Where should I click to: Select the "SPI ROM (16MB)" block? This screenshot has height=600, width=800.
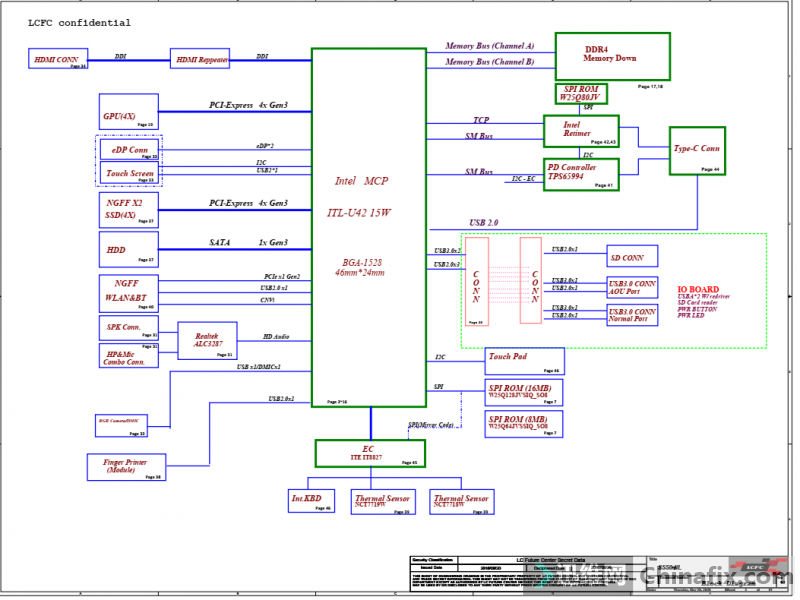pos(524,393)
